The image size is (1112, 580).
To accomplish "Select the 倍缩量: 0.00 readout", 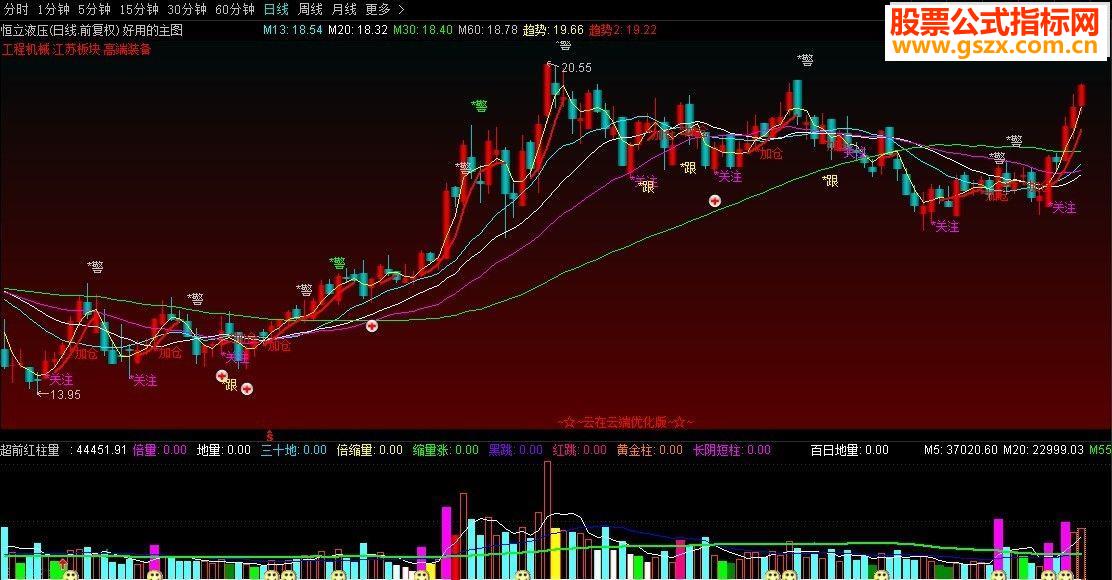I will coord(369,450).
